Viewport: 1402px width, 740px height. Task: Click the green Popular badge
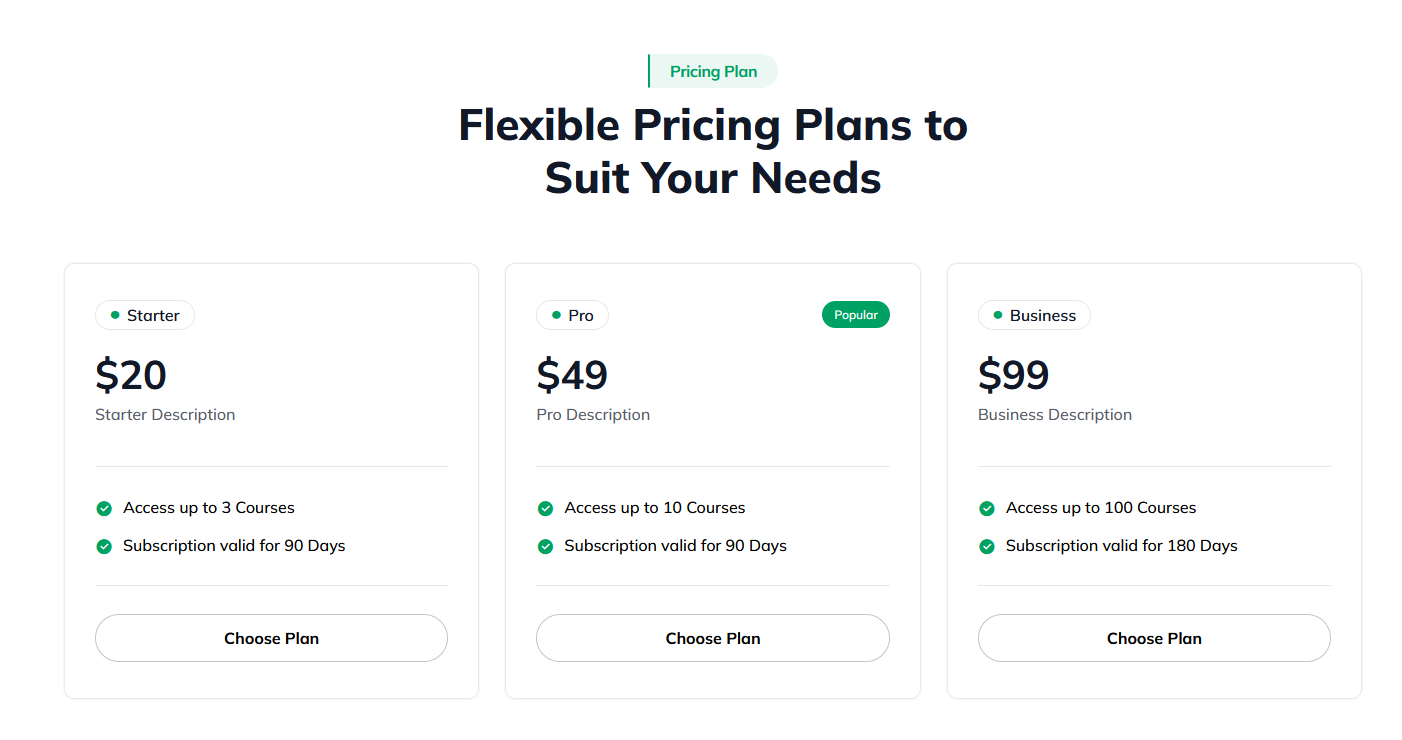click(855, 315)
